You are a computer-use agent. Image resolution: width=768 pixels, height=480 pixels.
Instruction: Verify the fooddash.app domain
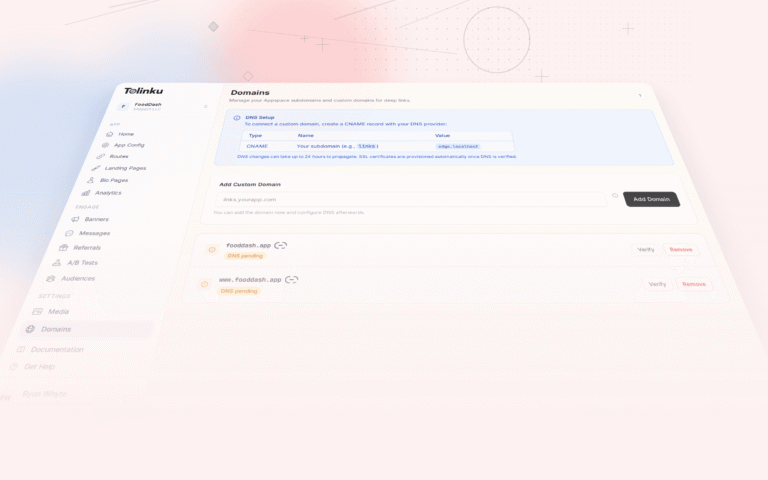click(646, 249)
